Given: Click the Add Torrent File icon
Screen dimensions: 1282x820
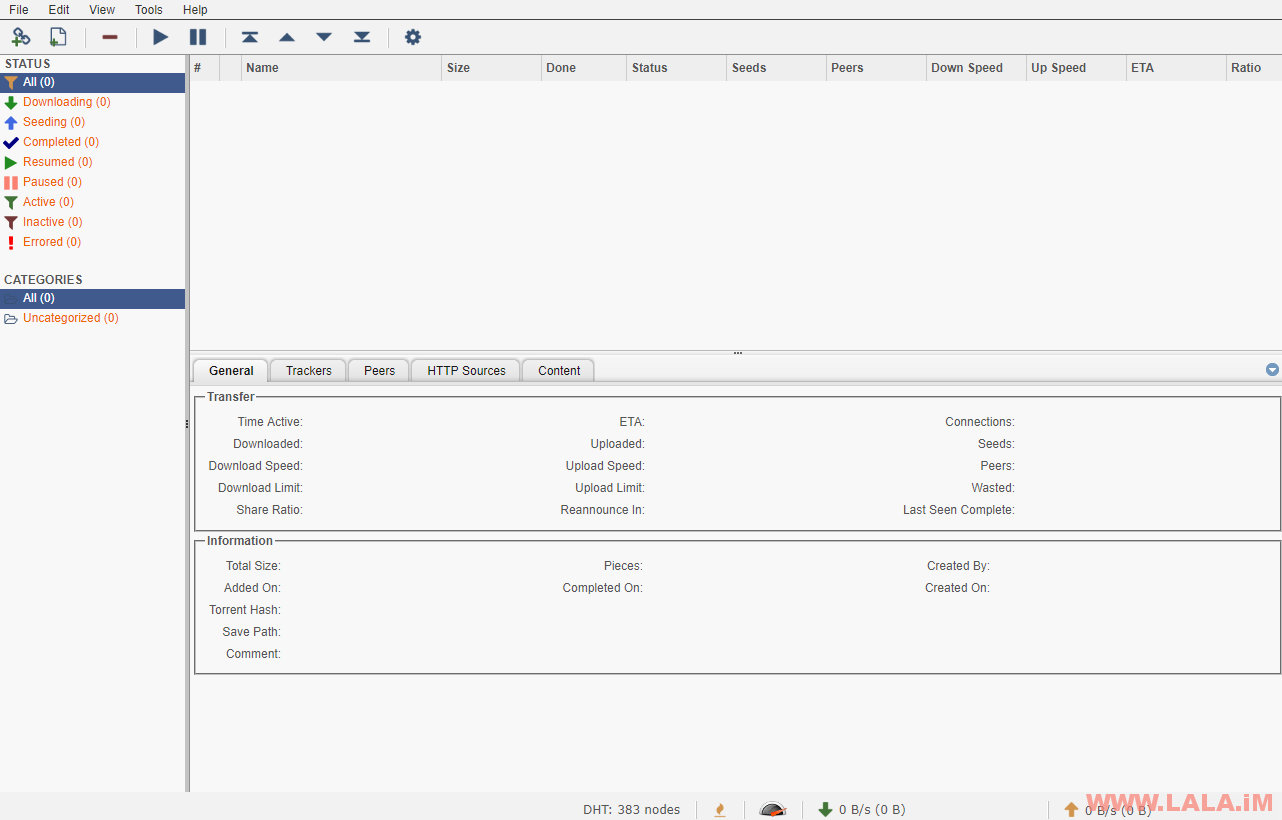Looking at the screenshot, I should click(58, 37).
